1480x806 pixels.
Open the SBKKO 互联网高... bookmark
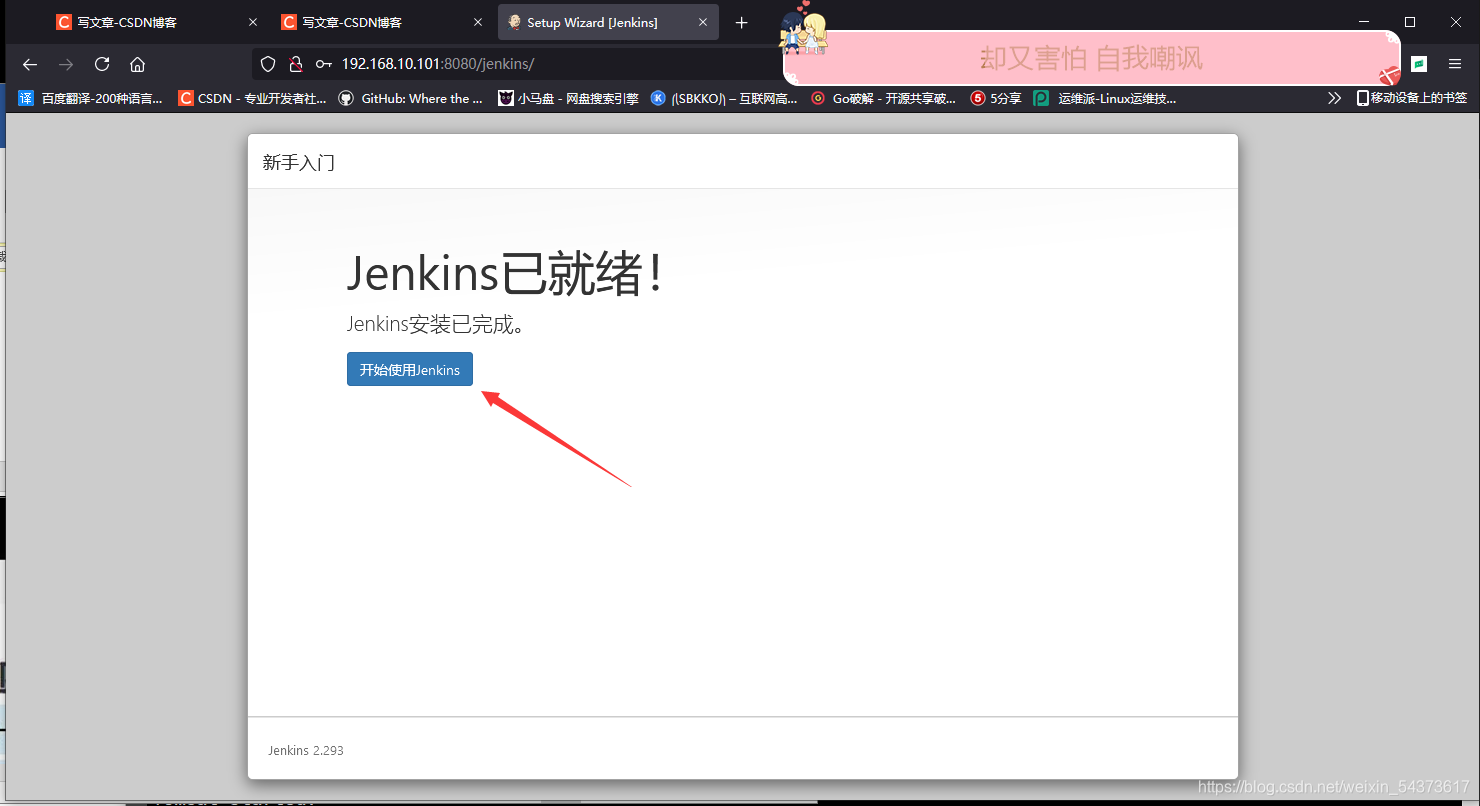click(724, 98)
